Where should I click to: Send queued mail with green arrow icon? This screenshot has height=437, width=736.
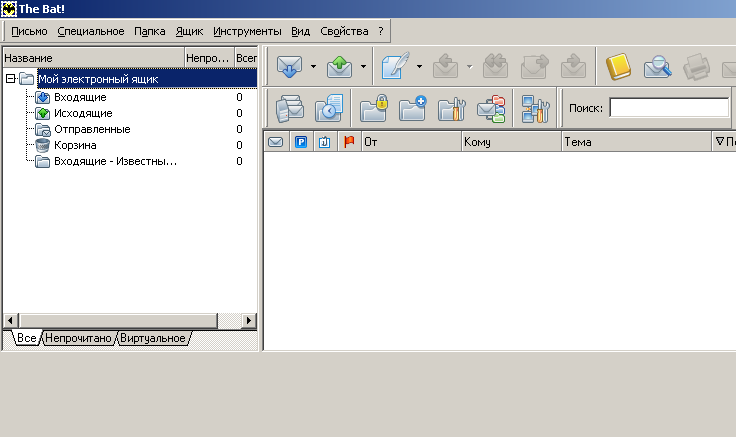pyautogui.click(x=339, y=66)
